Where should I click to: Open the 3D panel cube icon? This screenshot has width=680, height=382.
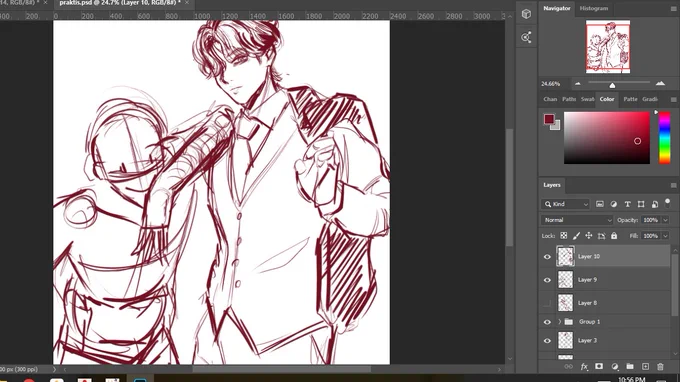click(x=526, y=14)
